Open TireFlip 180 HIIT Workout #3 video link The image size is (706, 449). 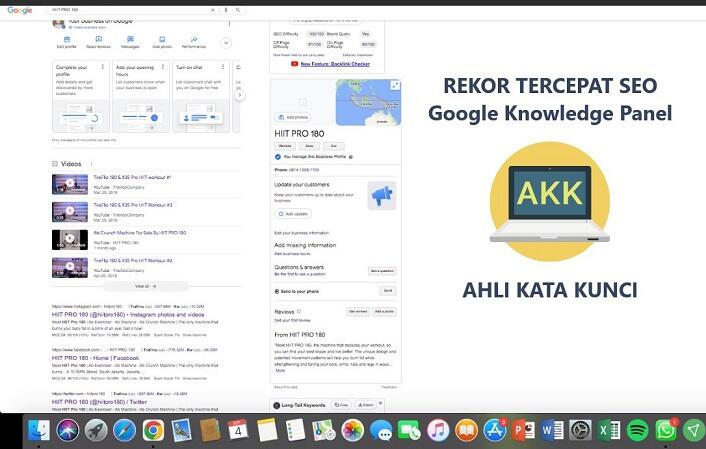pos(133,205)
